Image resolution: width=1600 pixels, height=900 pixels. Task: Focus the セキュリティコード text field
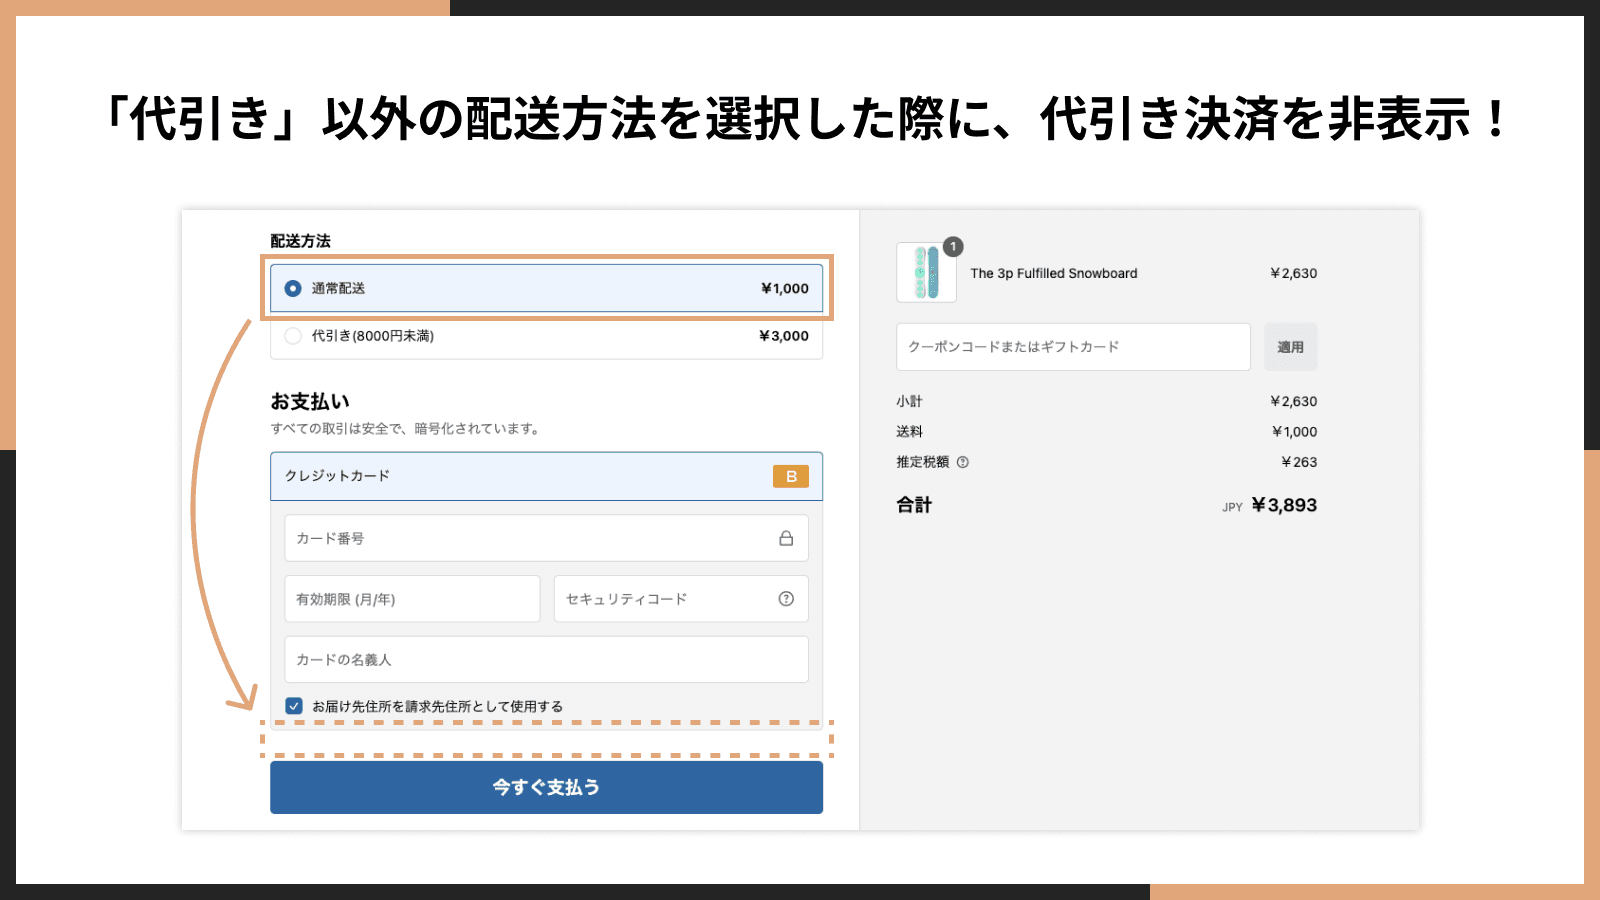click(665, 599)
